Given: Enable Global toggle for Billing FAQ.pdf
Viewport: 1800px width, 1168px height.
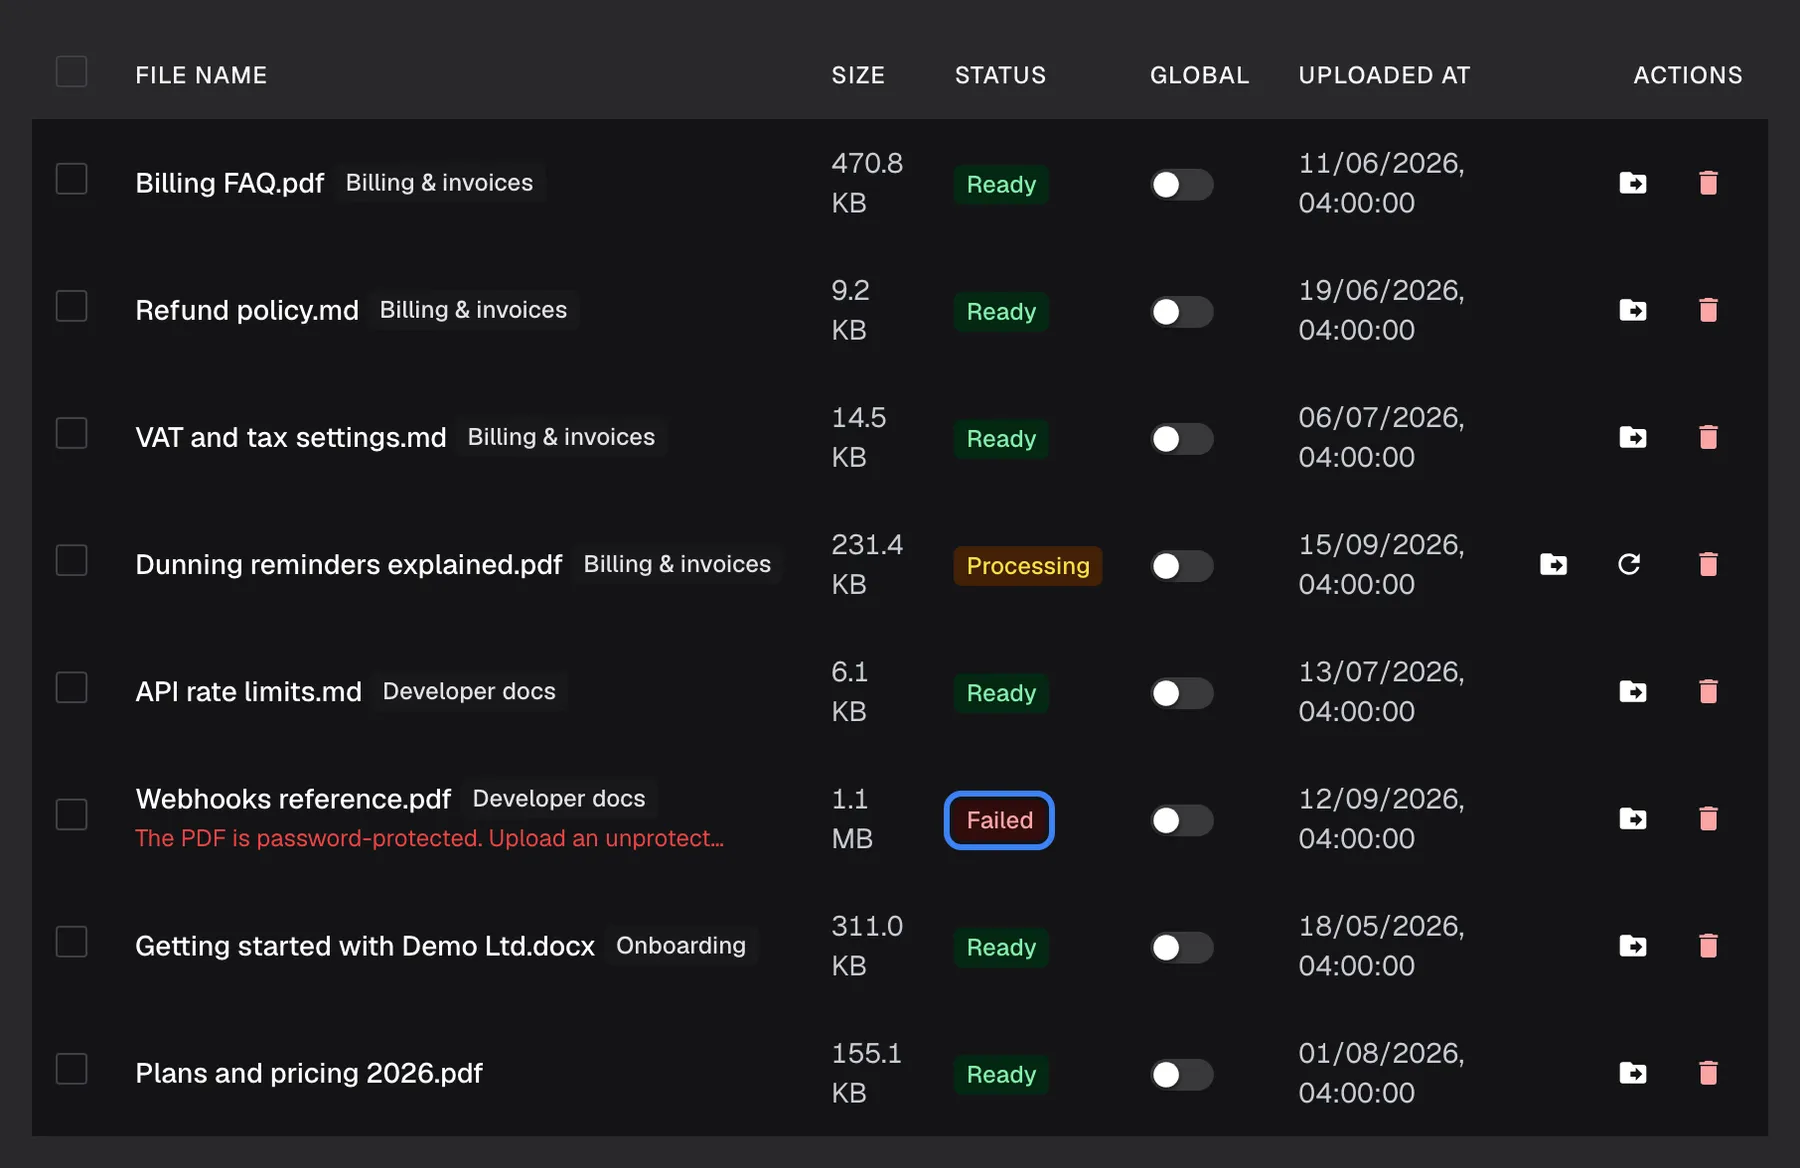Looking at the screenshot, I should tap(1181, 185).
